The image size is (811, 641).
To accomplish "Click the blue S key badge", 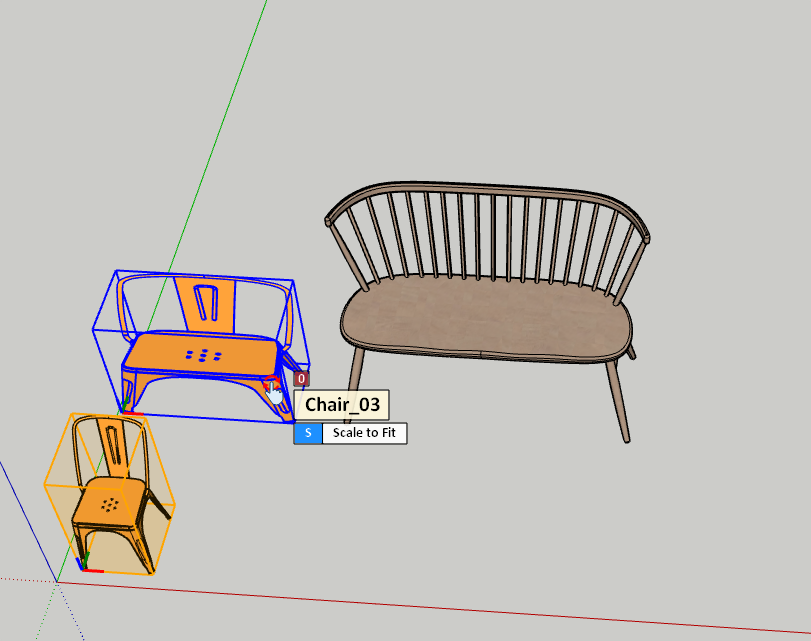I will tap(308, 433).
